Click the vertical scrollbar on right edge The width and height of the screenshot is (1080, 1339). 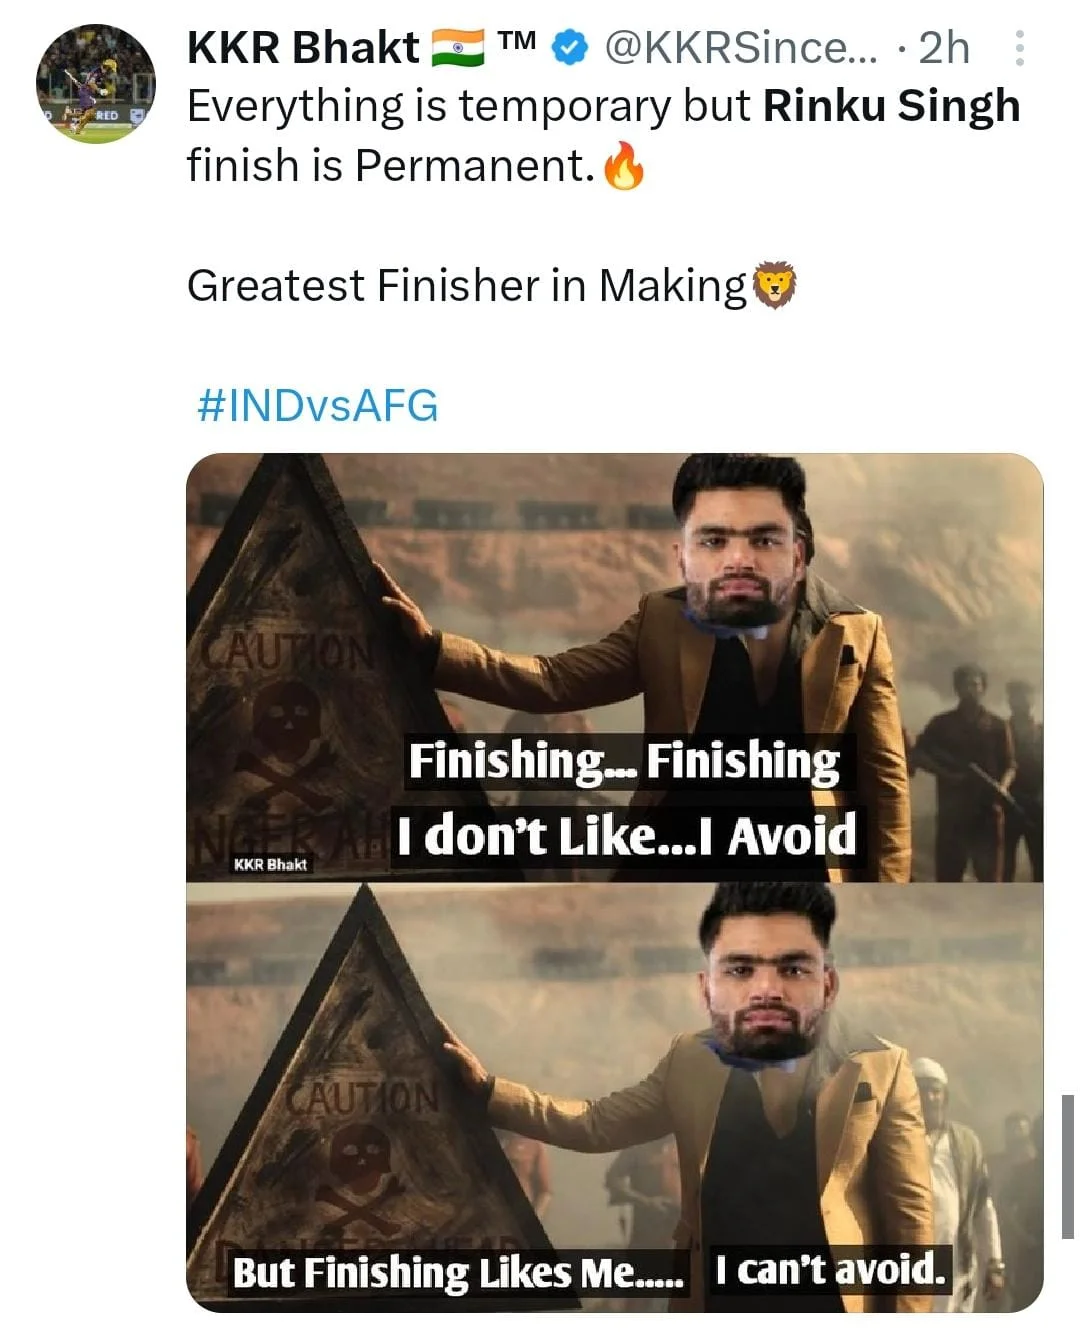tap(1067, 1165)
